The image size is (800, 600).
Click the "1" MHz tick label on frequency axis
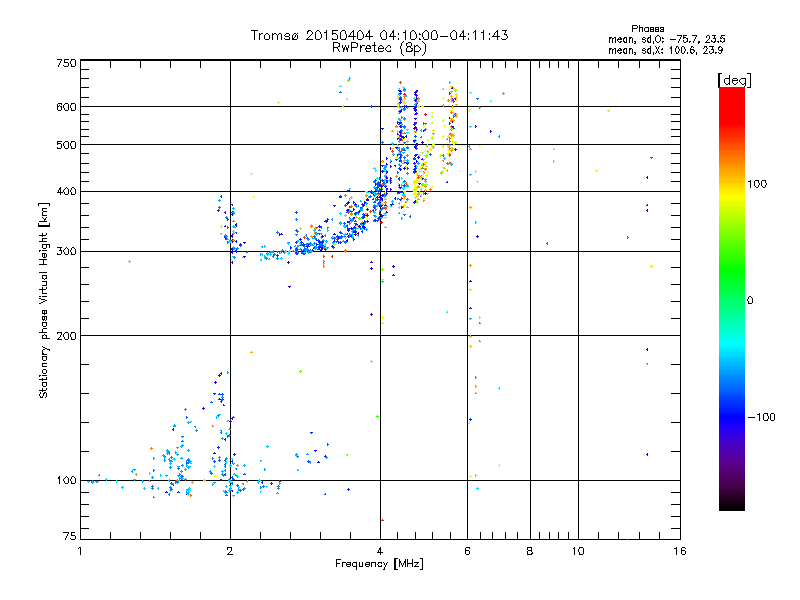81,551
